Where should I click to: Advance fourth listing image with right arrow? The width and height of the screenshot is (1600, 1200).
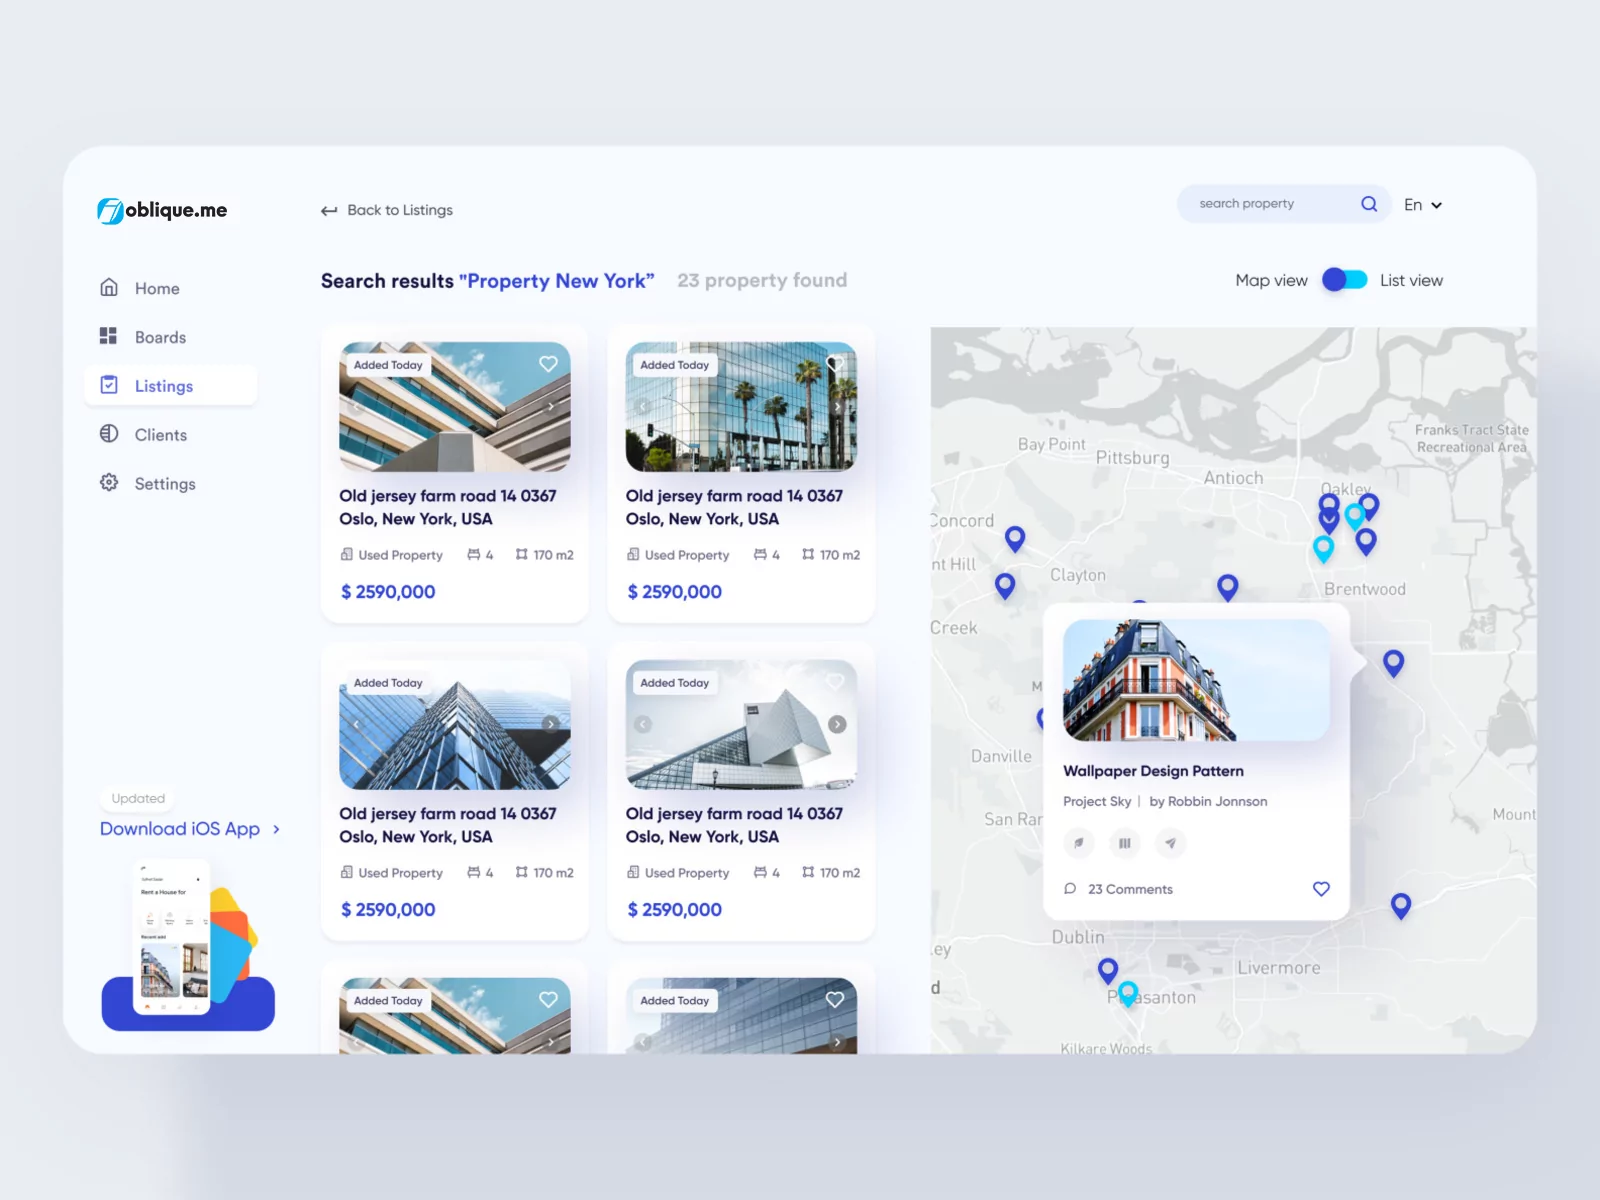tap(837, 724)
